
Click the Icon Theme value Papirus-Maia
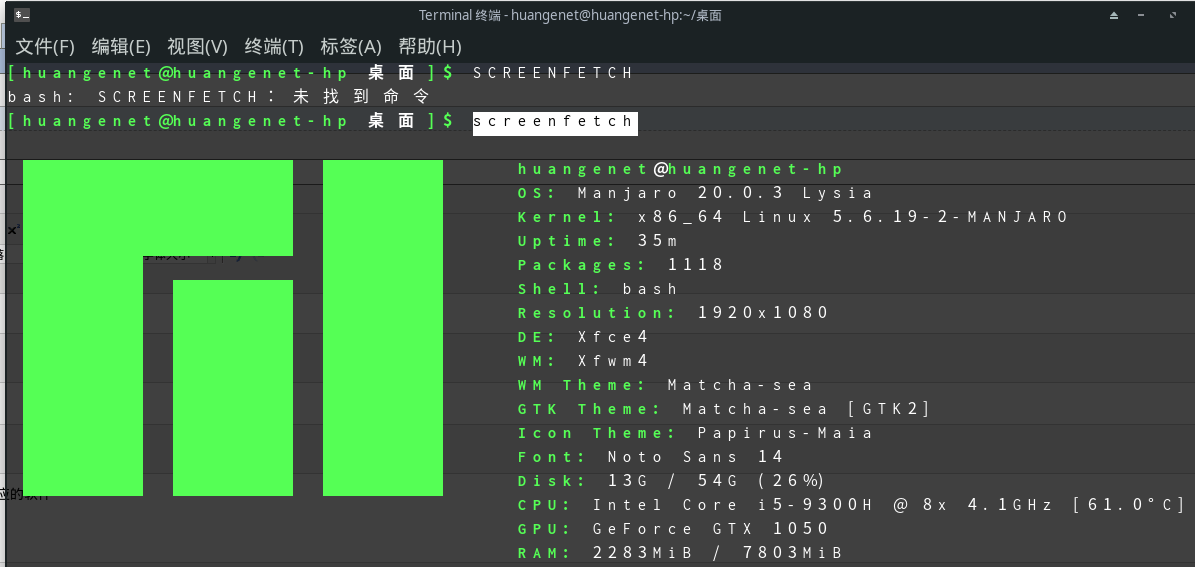(785, 433)
